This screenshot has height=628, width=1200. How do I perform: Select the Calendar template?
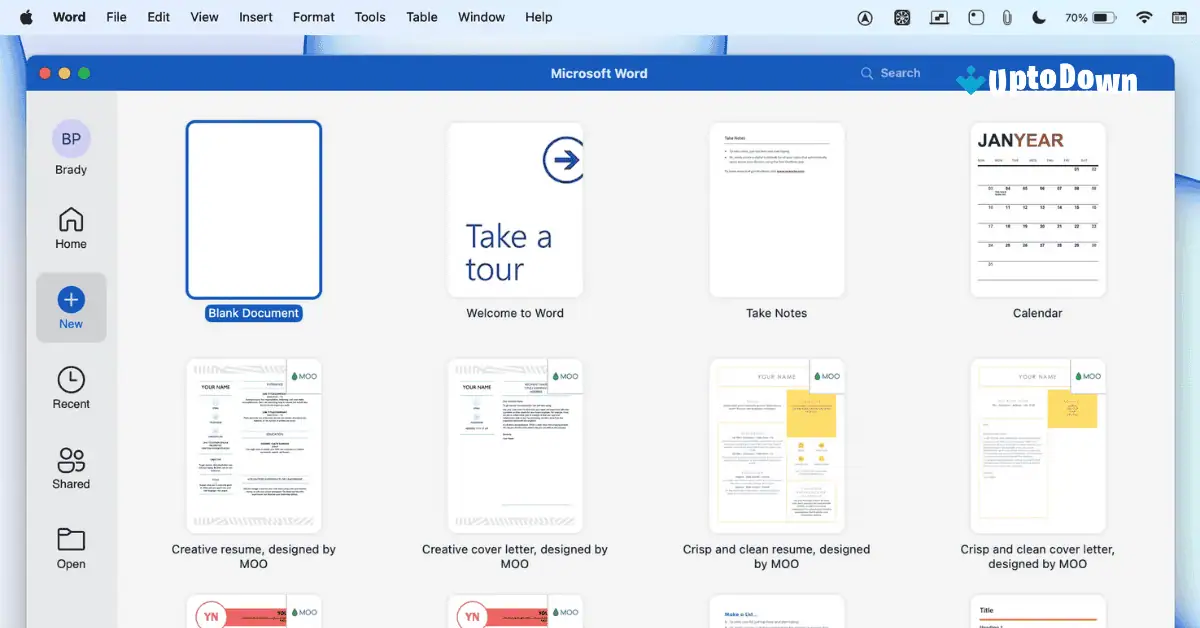click(x=1037, y=208)
